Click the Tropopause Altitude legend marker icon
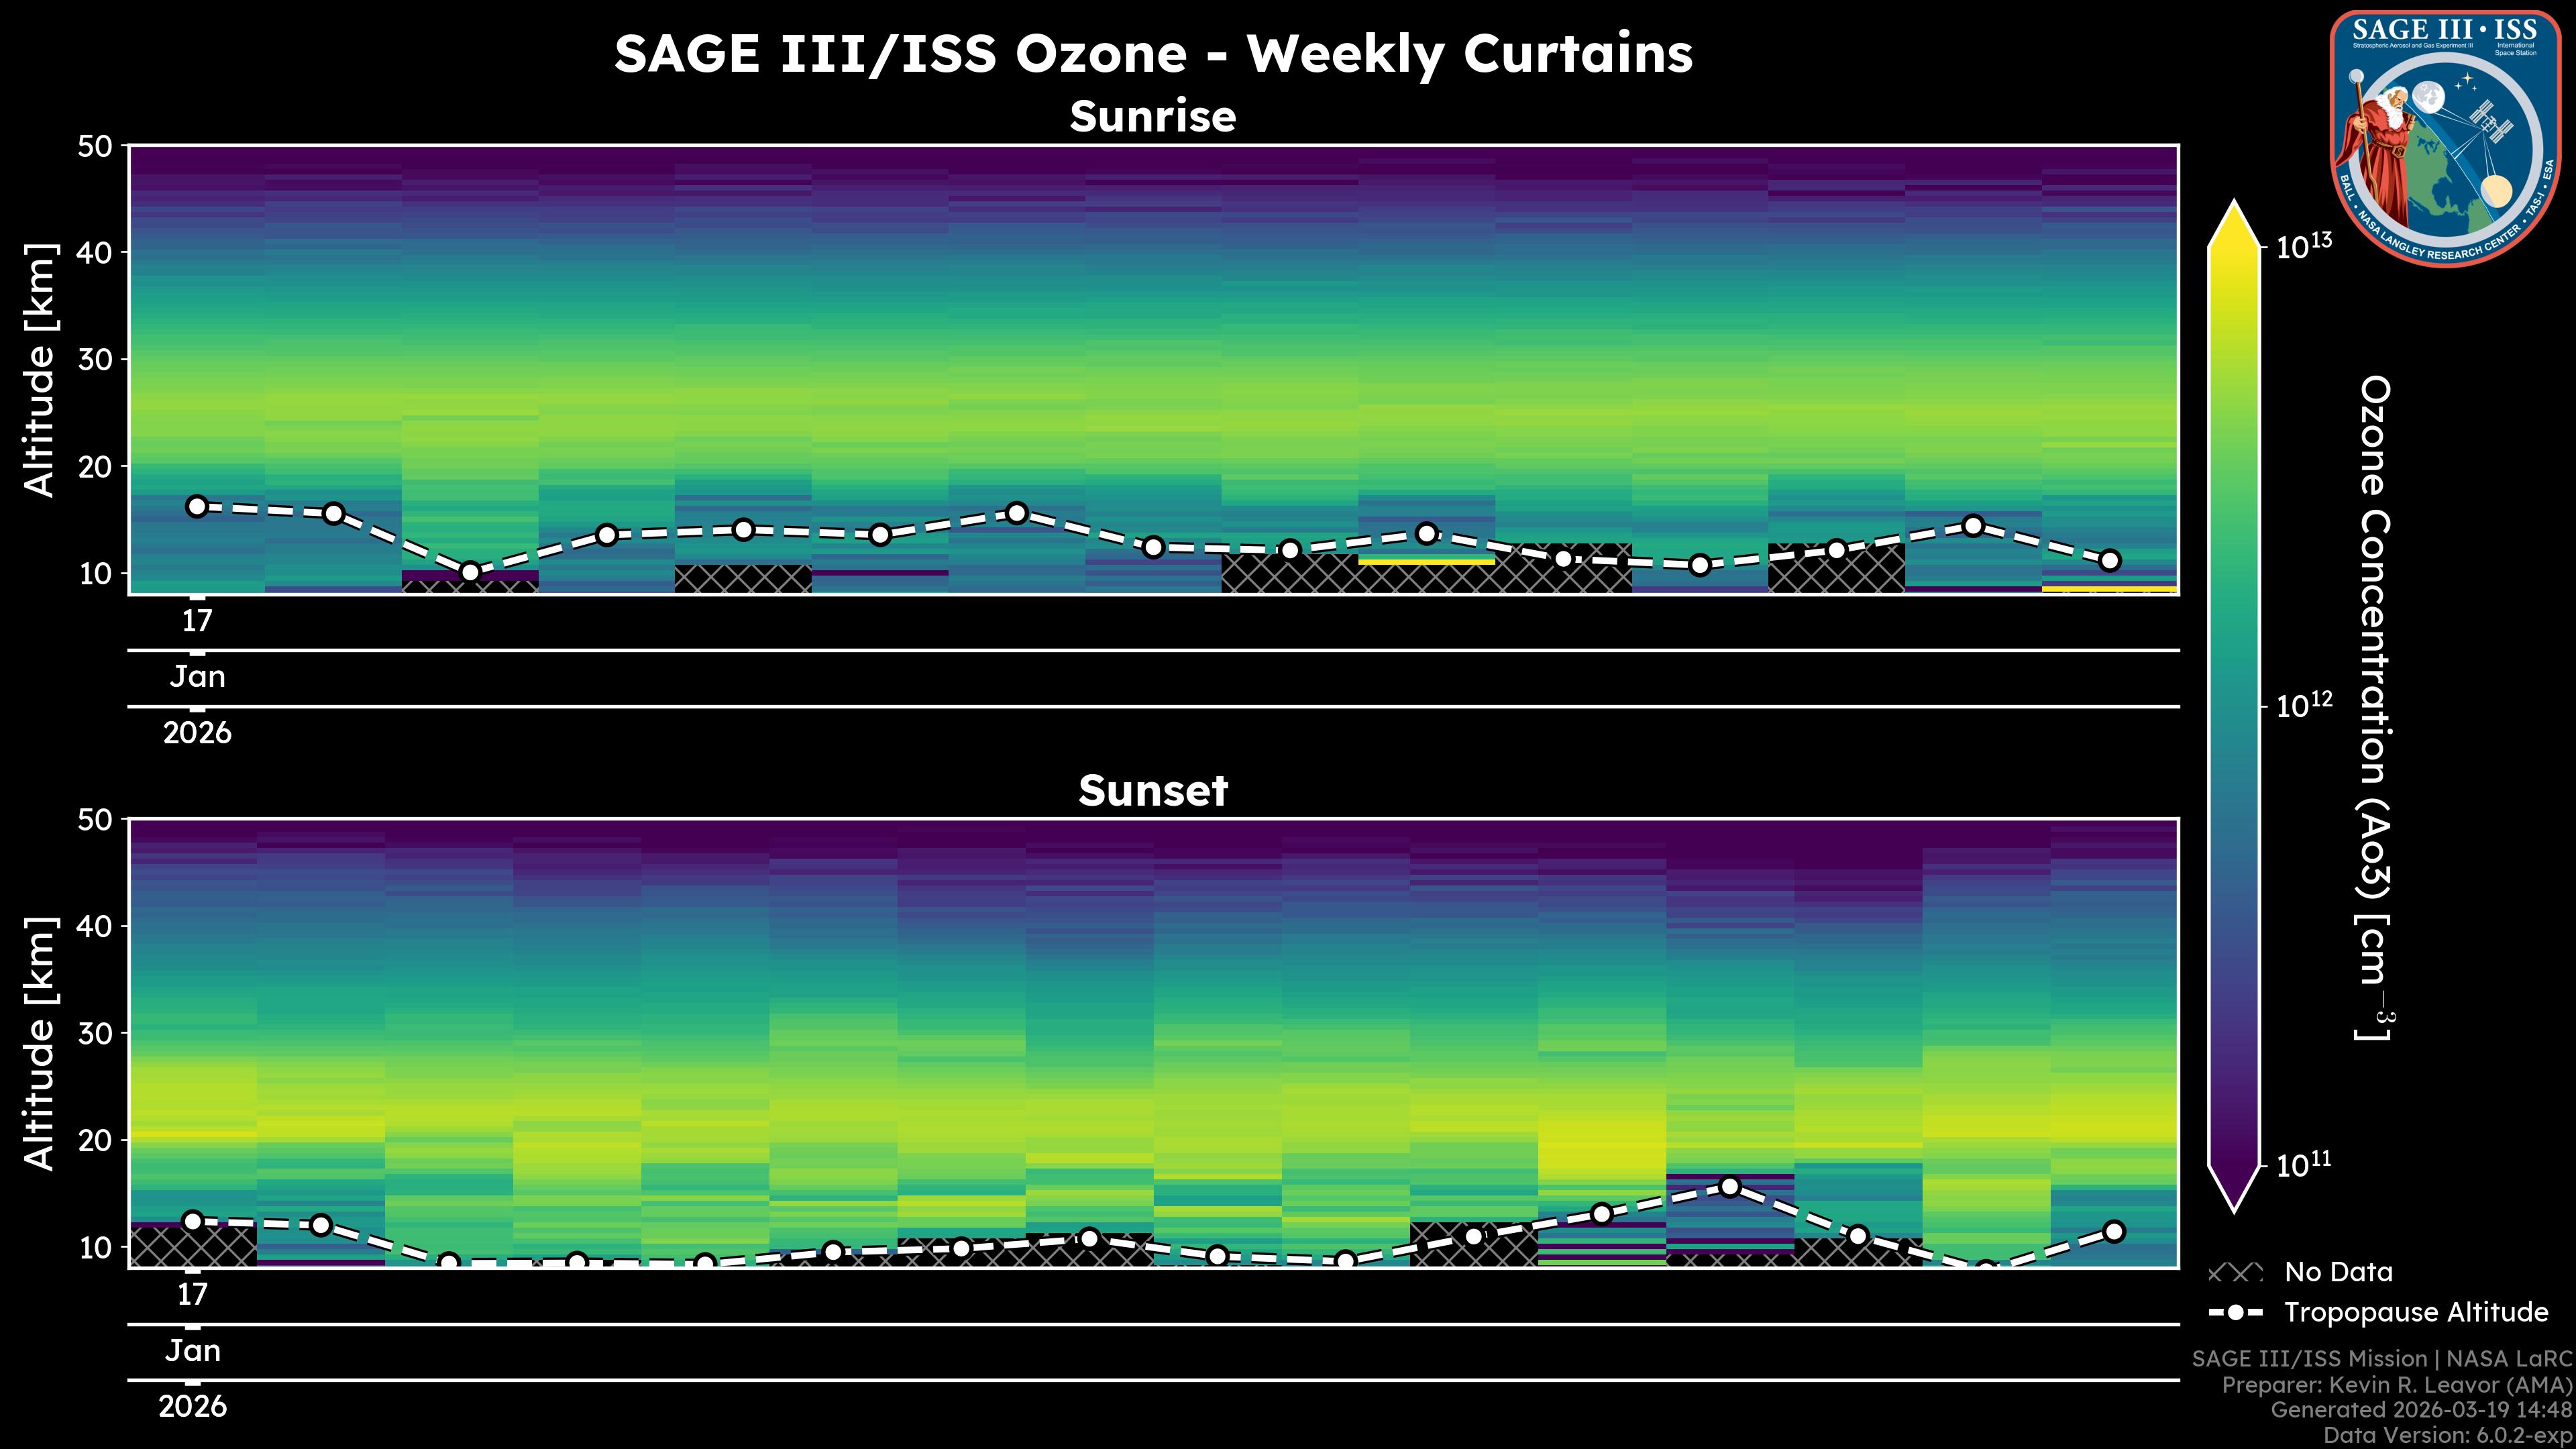The width and height of the screenshot is (2576, 1449). pyautogui.click(x=2235, y=1313)
